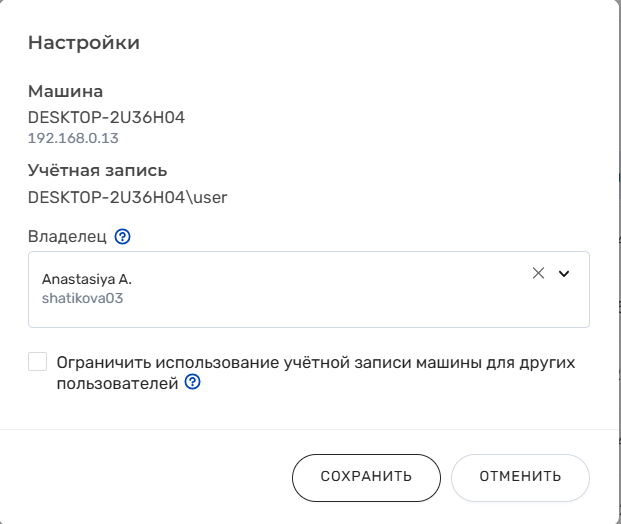Open help icon after the word пользователей
Image resolution: width=621 pixels, height=524 pixels.
[193, 382]
